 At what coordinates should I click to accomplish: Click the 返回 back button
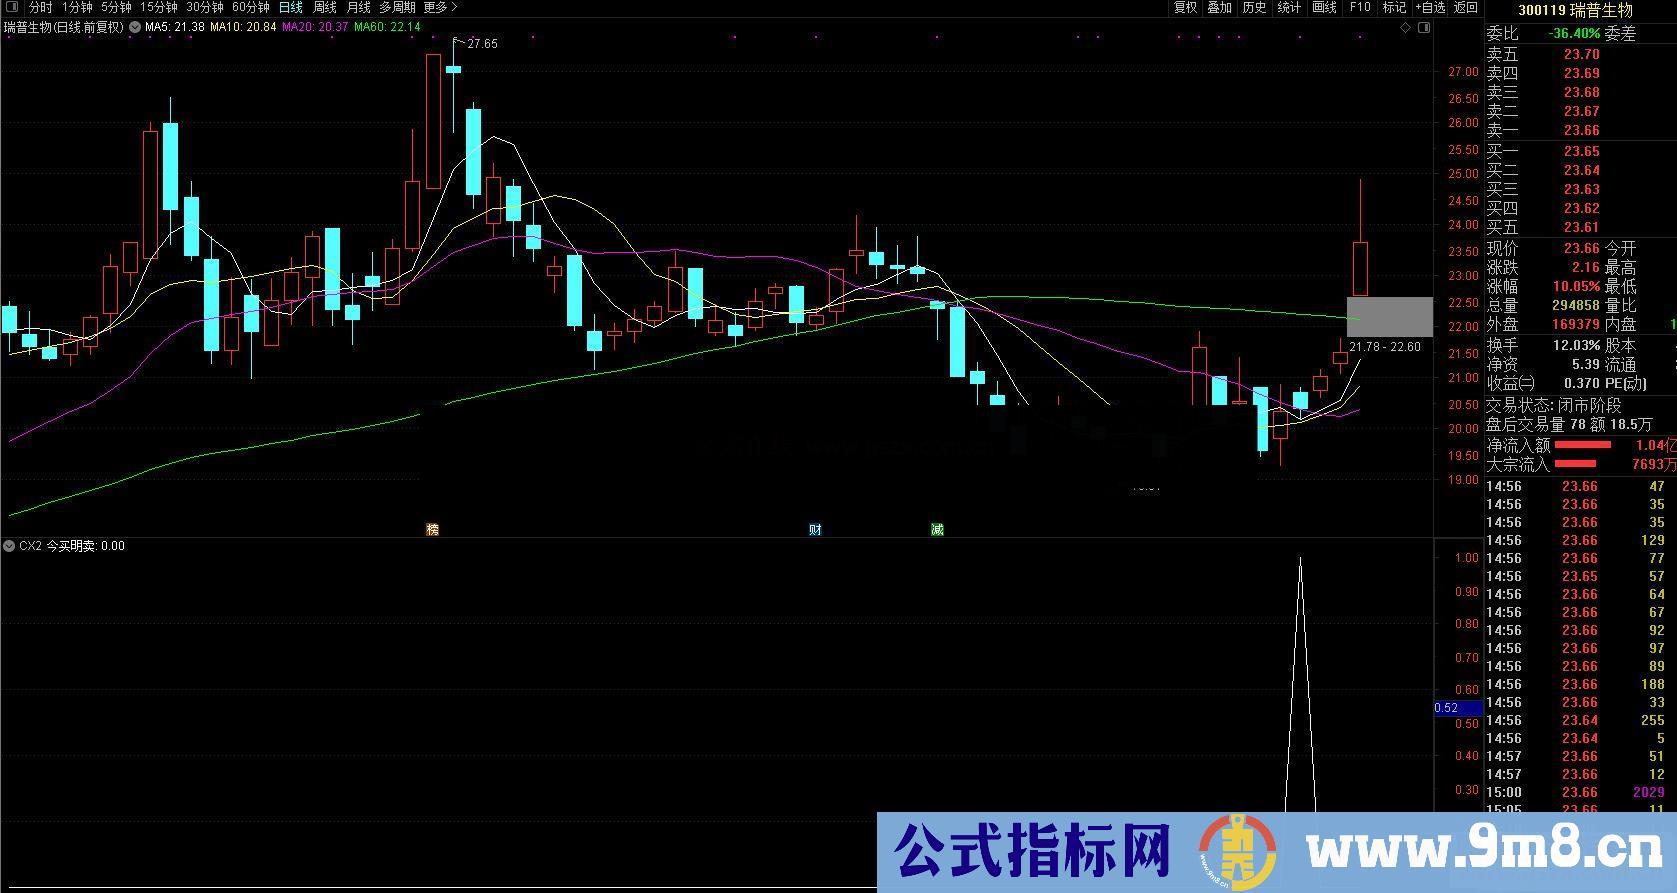(1466, 7)
